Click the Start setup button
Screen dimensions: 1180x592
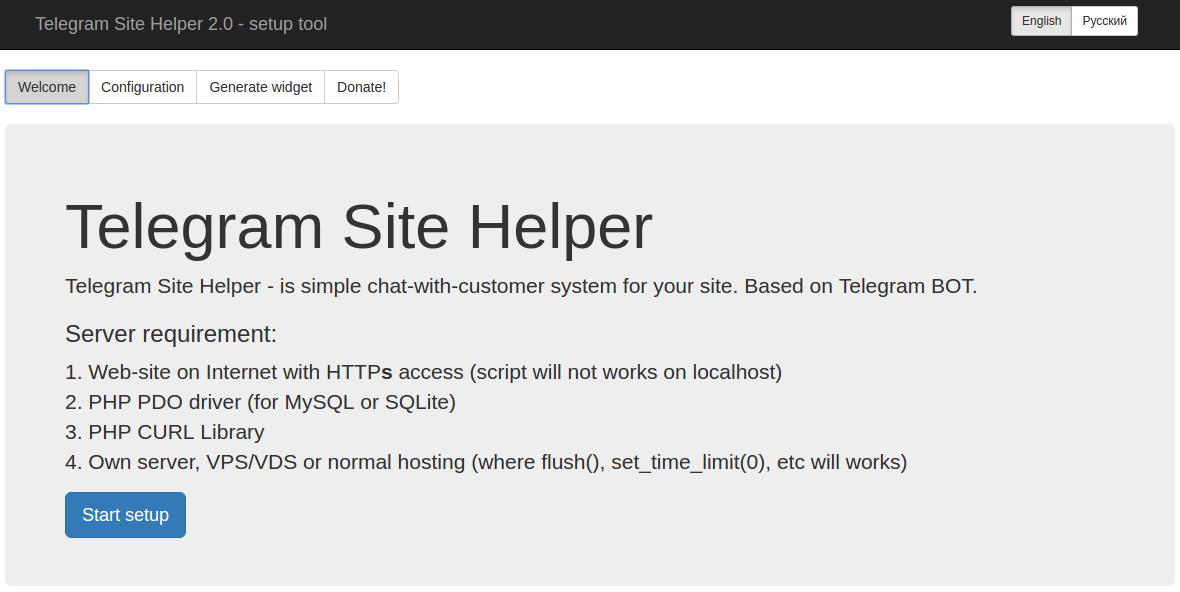coord(126,515)
